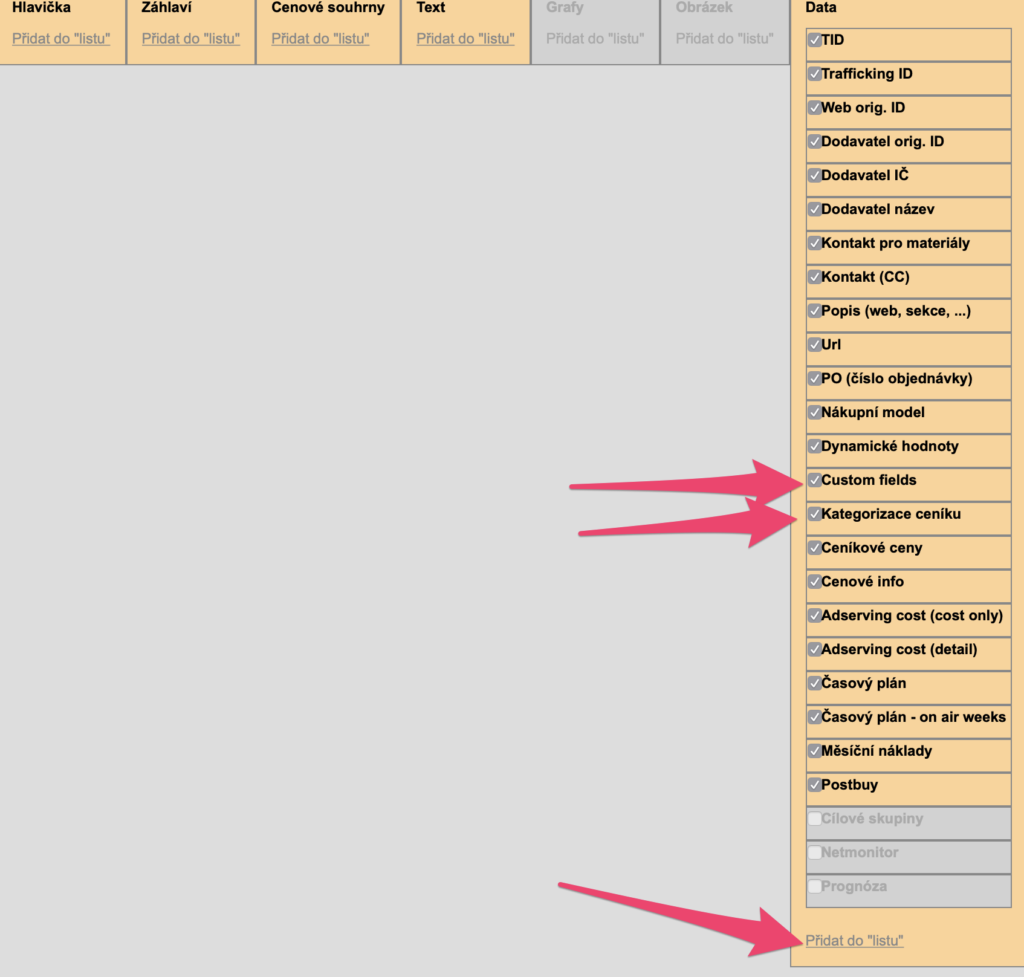Toggle the Trafficking ID checkbox
The image size is (1024, 977).
(814, 74)
